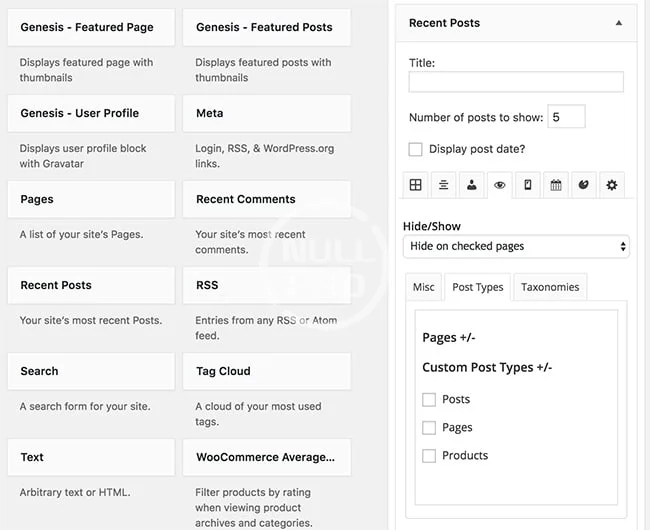Open the gear settings icon tab
This screenshot has height=530, width=650.
coord(612,185)
